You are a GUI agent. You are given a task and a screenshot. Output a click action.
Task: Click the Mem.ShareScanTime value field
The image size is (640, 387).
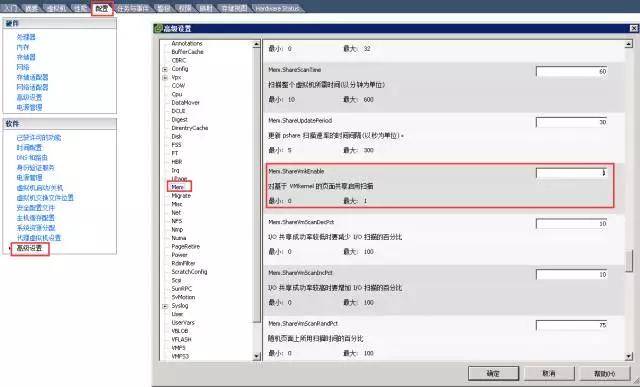571,71
